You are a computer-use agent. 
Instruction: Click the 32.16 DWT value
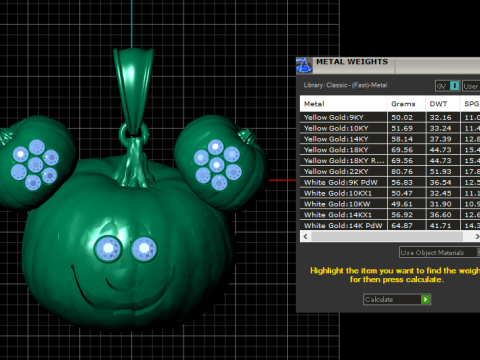point(440,117)
